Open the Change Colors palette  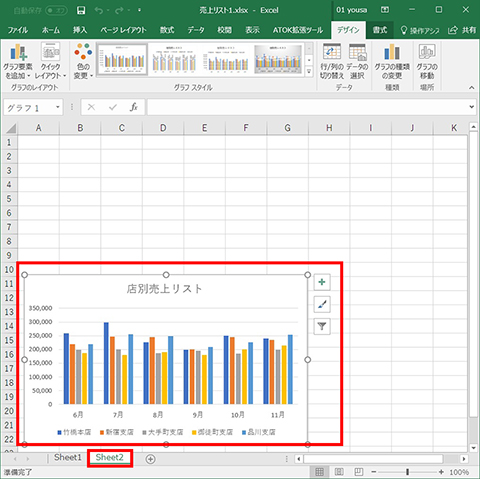coord(83,61)
